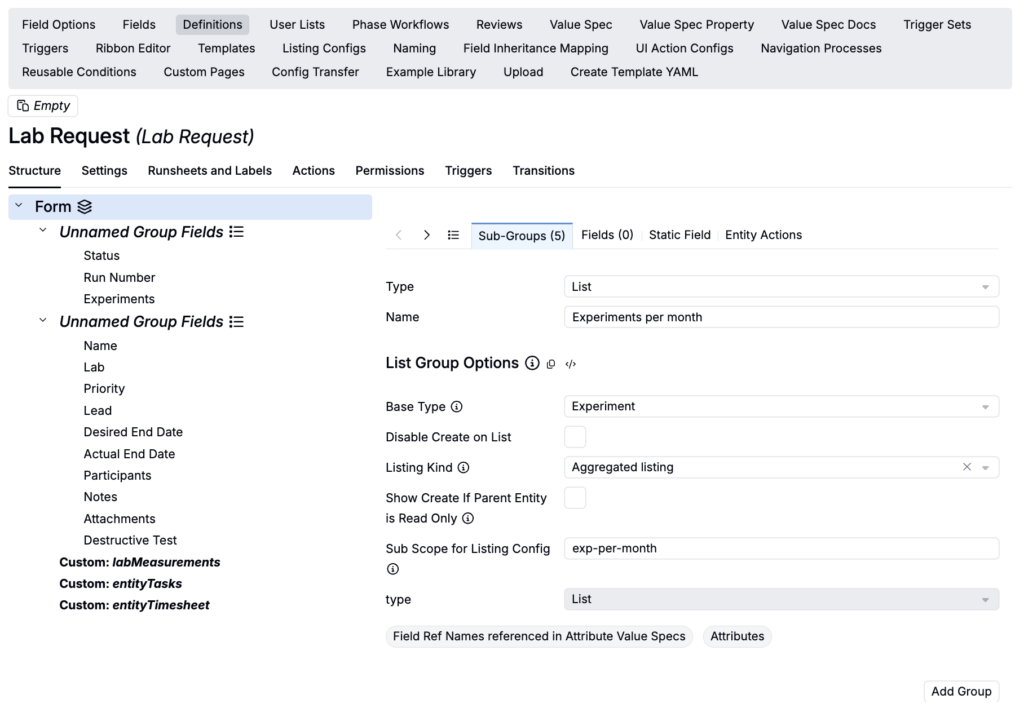The height and width of the screenshot is (717, 1024).
Task: Collapse second Unnamed Group Fields node
Action: [x=43, y=321]
